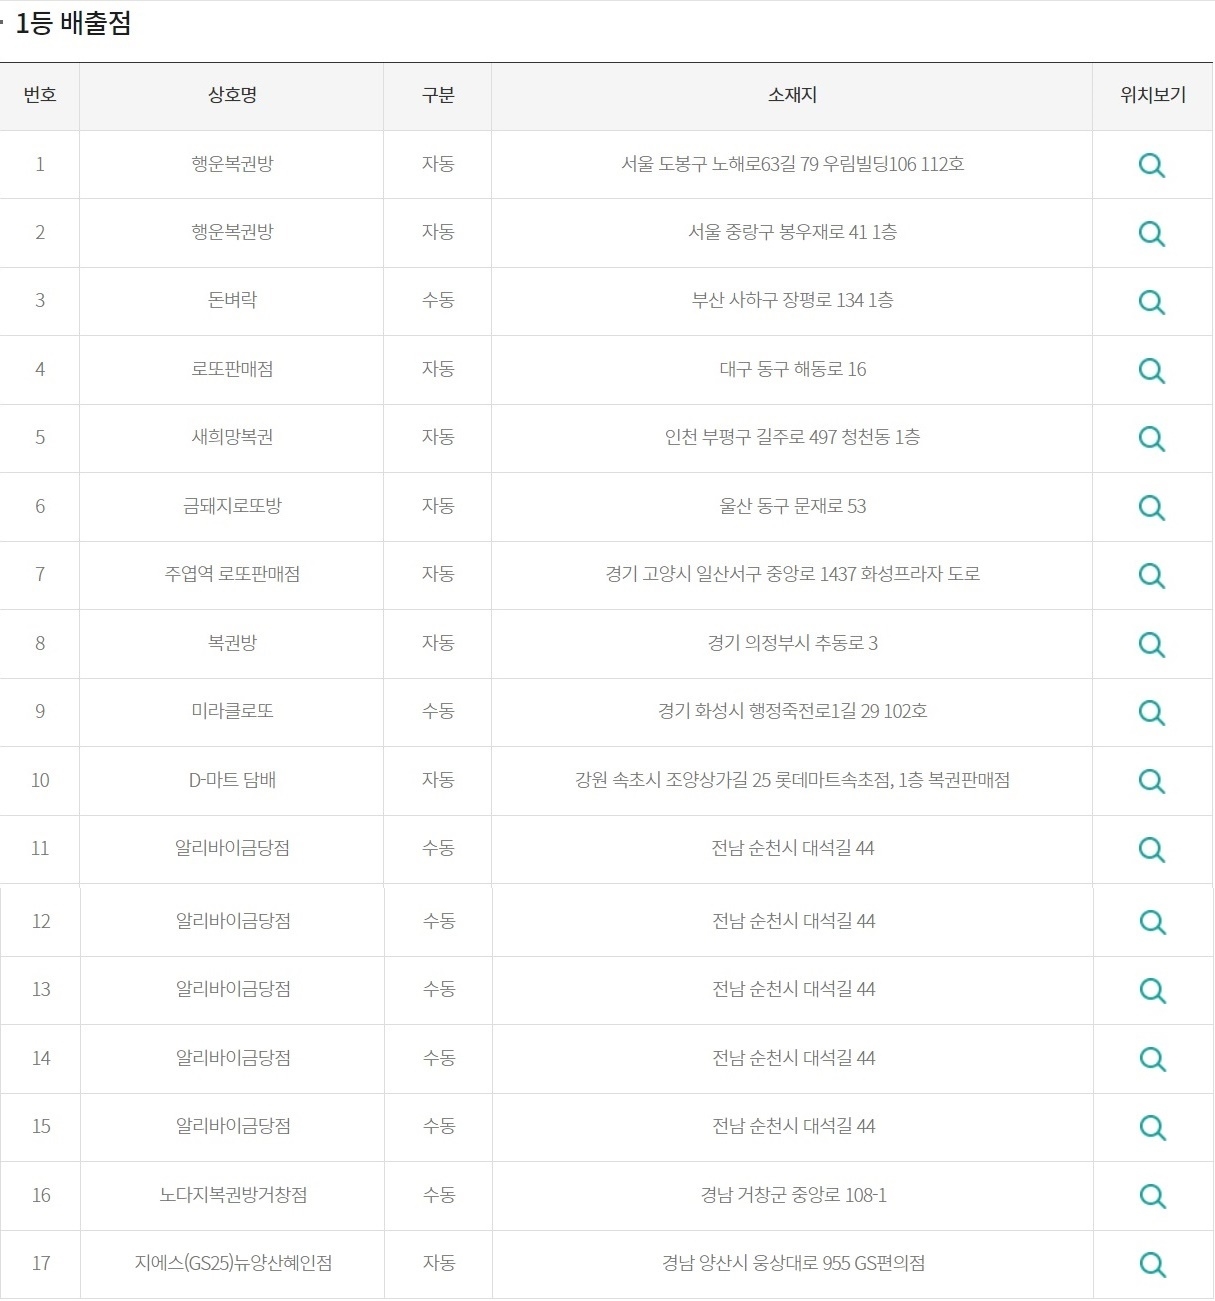The height and width of the screenshot is (1301, 1215).
Task: View location of 로또판매점 in 대구
Action: click(1152, 370)
